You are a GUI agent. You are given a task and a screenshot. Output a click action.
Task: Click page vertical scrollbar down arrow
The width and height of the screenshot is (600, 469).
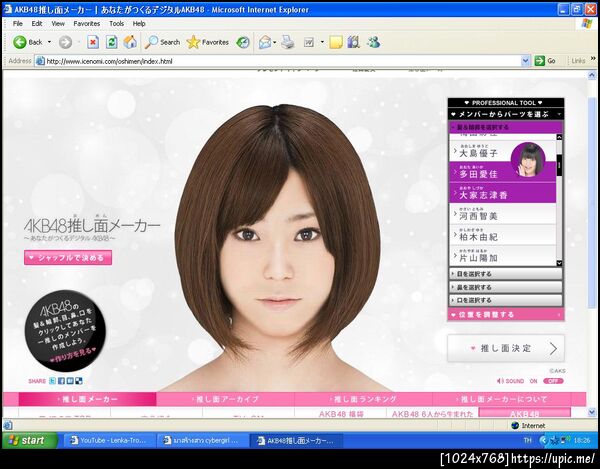coord(592,412)
